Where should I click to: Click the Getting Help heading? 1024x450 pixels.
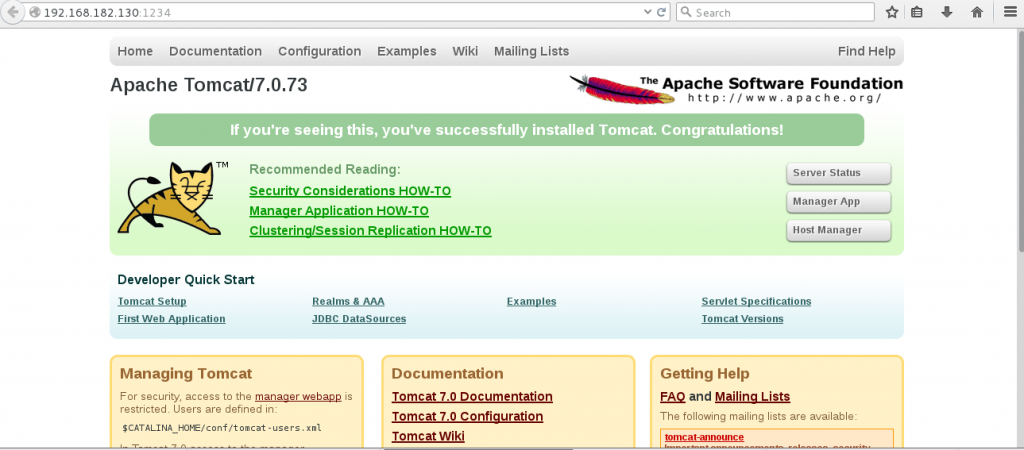(705, 374)
